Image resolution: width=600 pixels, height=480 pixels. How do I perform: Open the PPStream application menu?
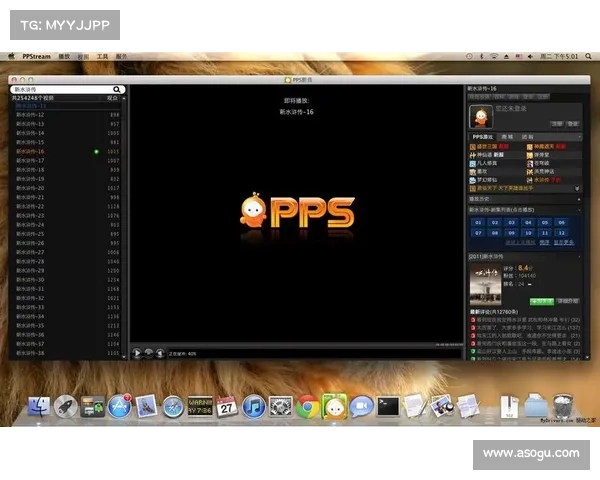[36, 56]
